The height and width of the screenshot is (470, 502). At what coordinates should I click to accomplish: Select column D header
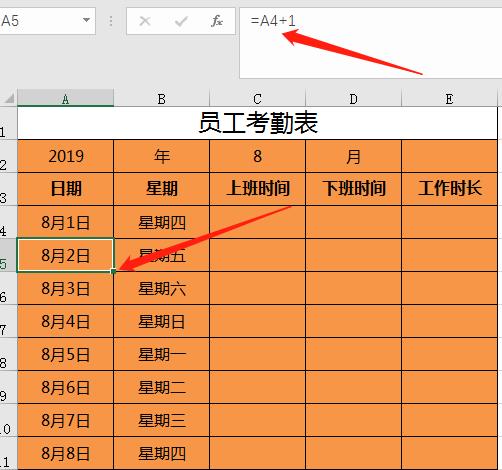(353, 99)
